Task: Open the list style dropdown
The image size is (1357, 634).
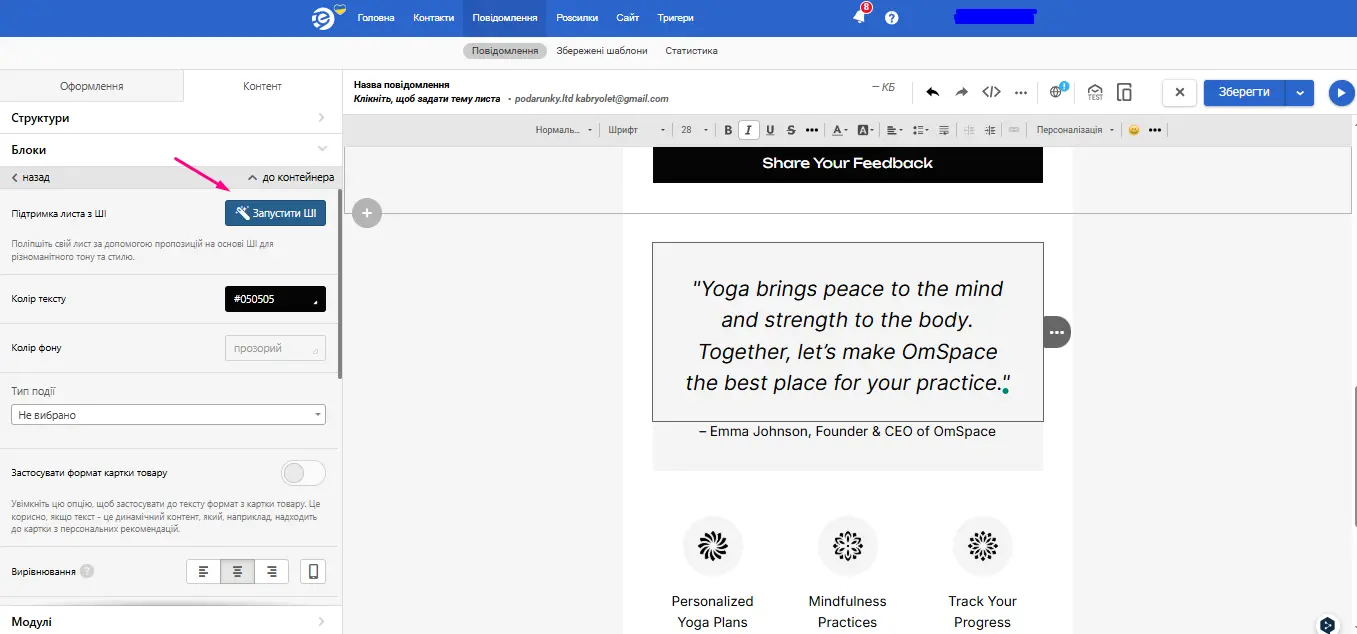Action: pyautogui.click(x=921, y=130)
